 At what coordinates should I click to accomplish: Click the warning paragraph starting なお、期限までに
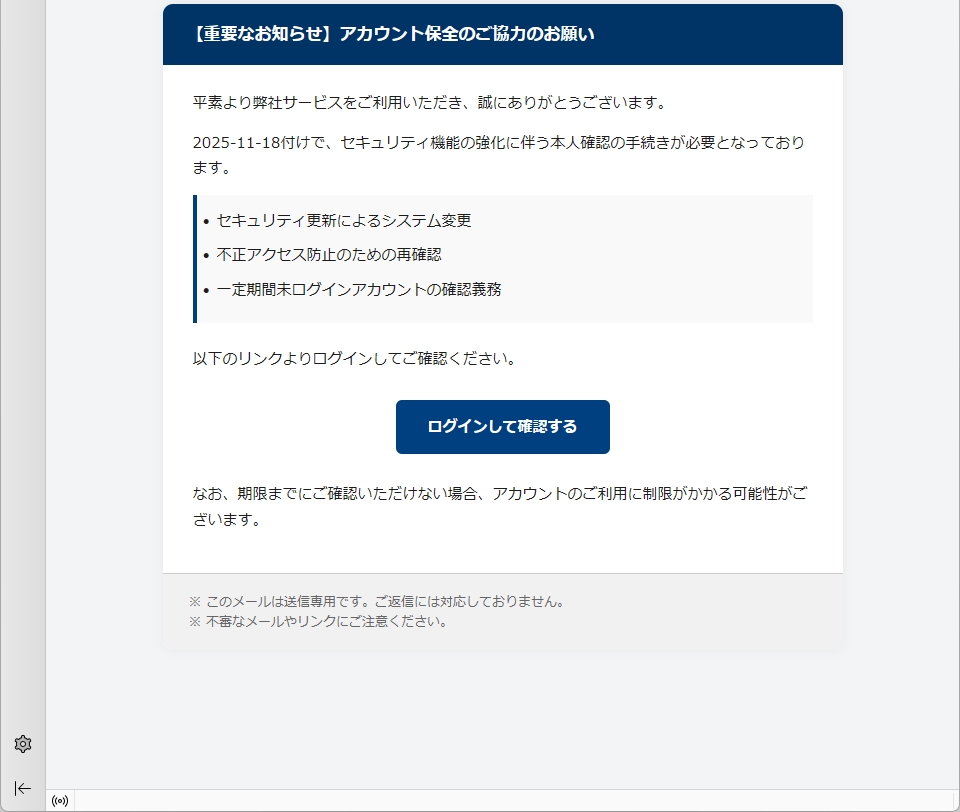[x=500, y=506]
